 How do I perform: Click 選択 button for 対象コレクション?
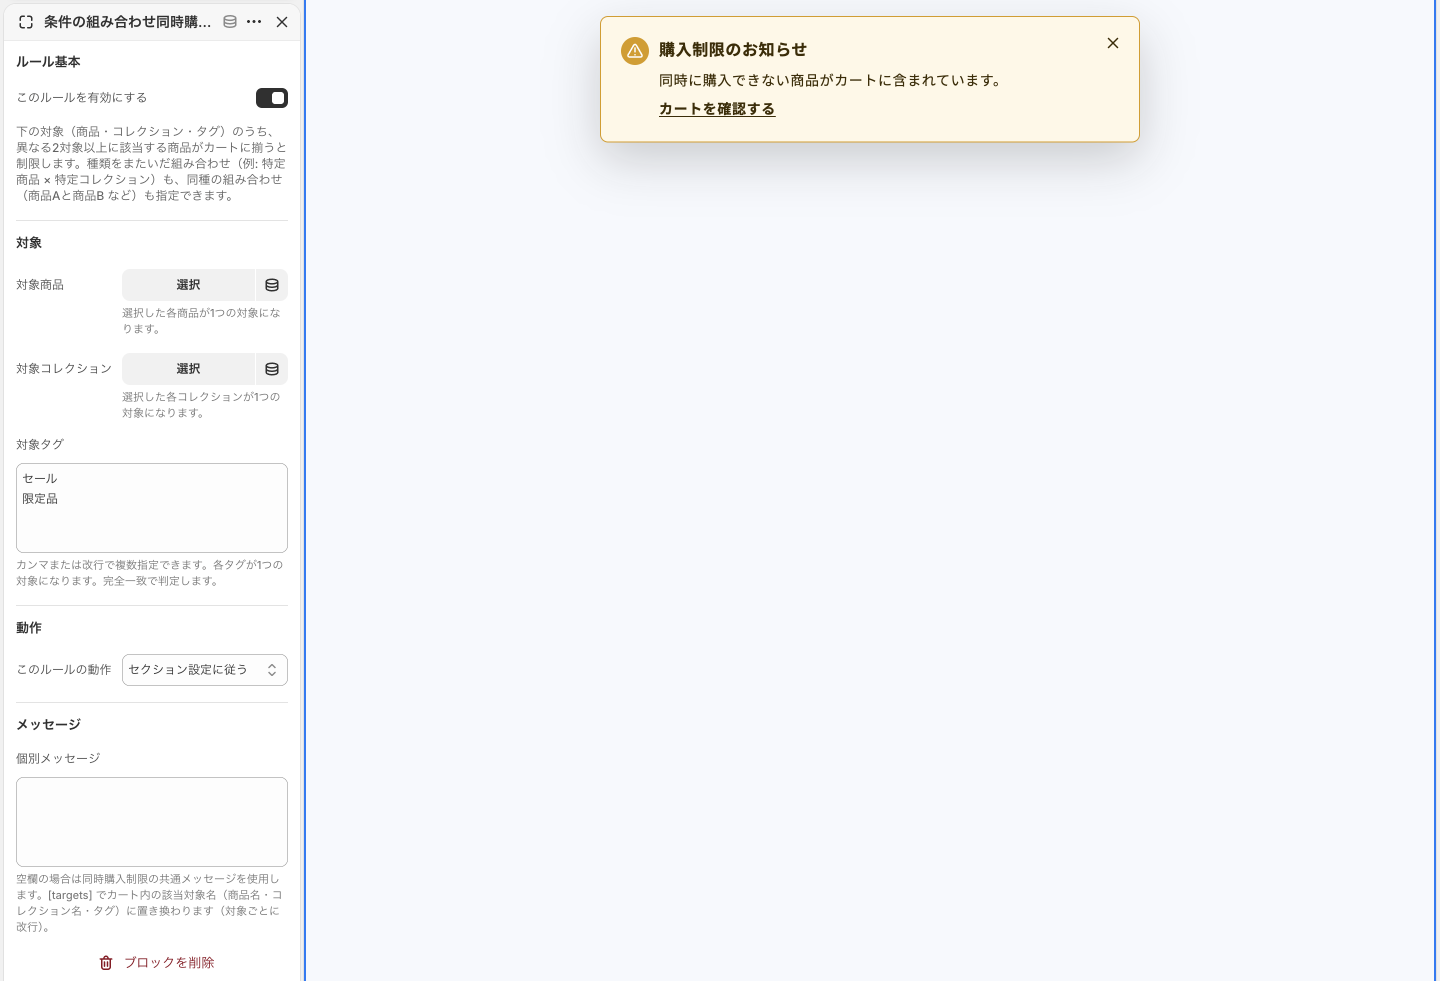(x=188, y=369)
